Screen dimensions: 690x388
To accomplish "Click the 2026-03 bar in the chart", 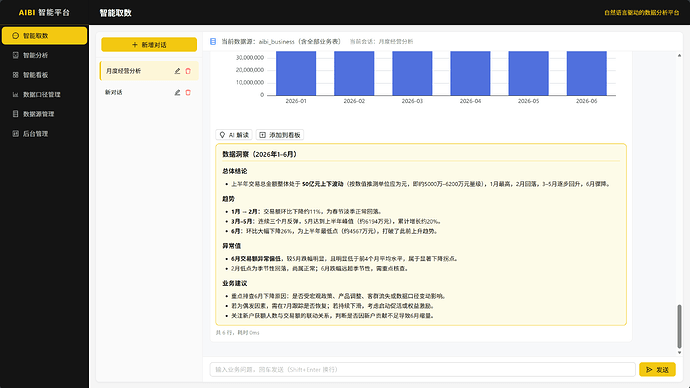I will point(412,73).
